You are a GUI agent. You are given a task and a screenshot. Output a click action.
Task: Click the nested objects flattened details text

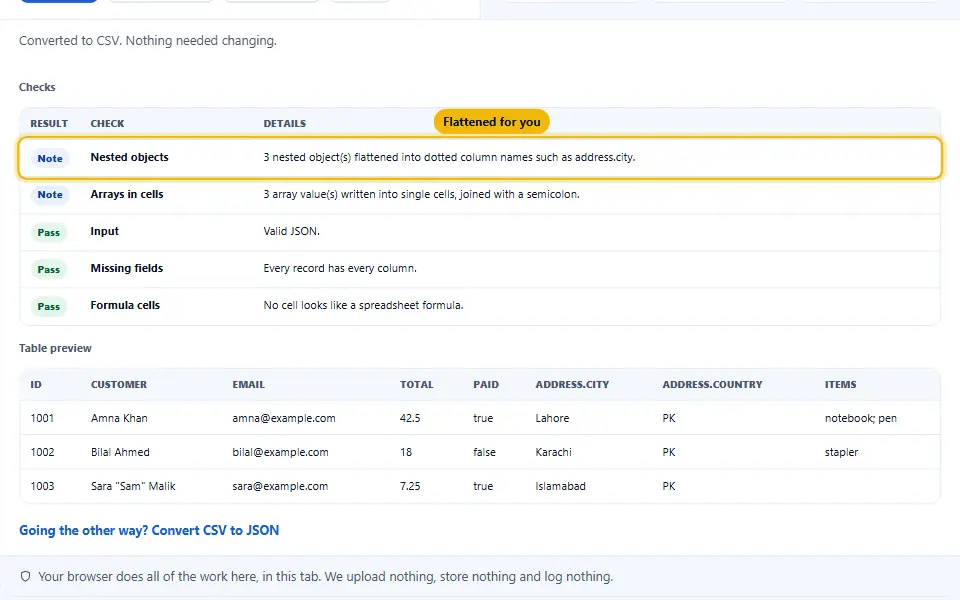coord(449,157)
